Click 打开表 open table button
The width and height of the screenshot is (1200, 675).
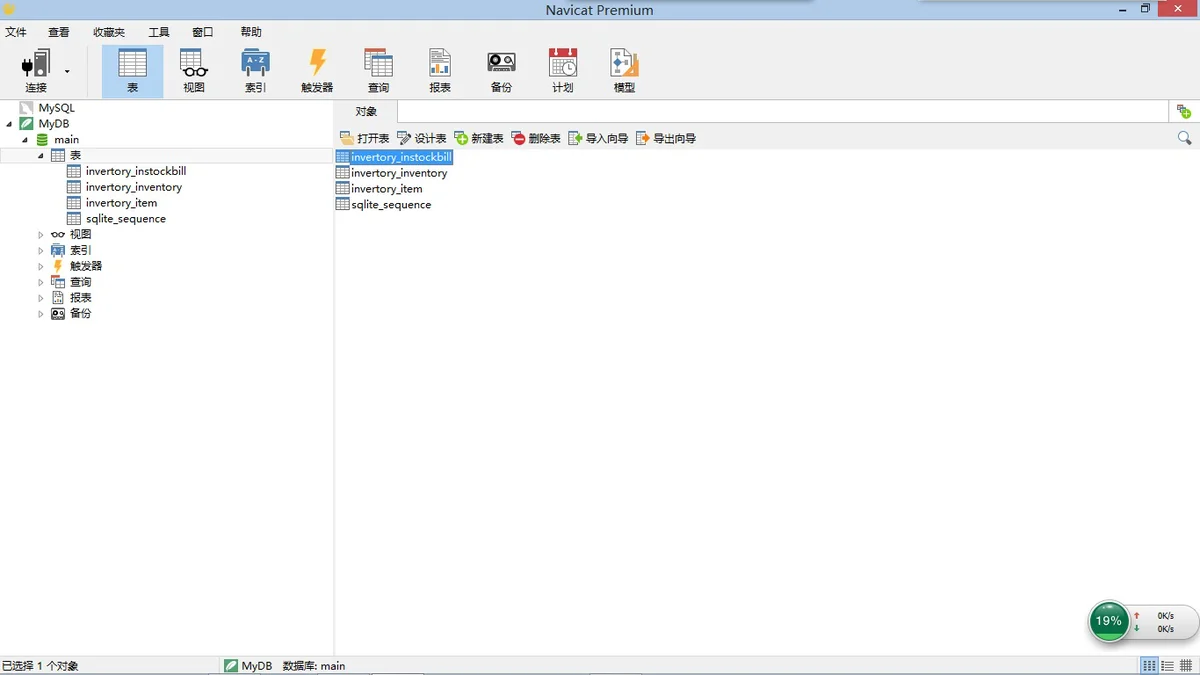(x=365, y=138)
